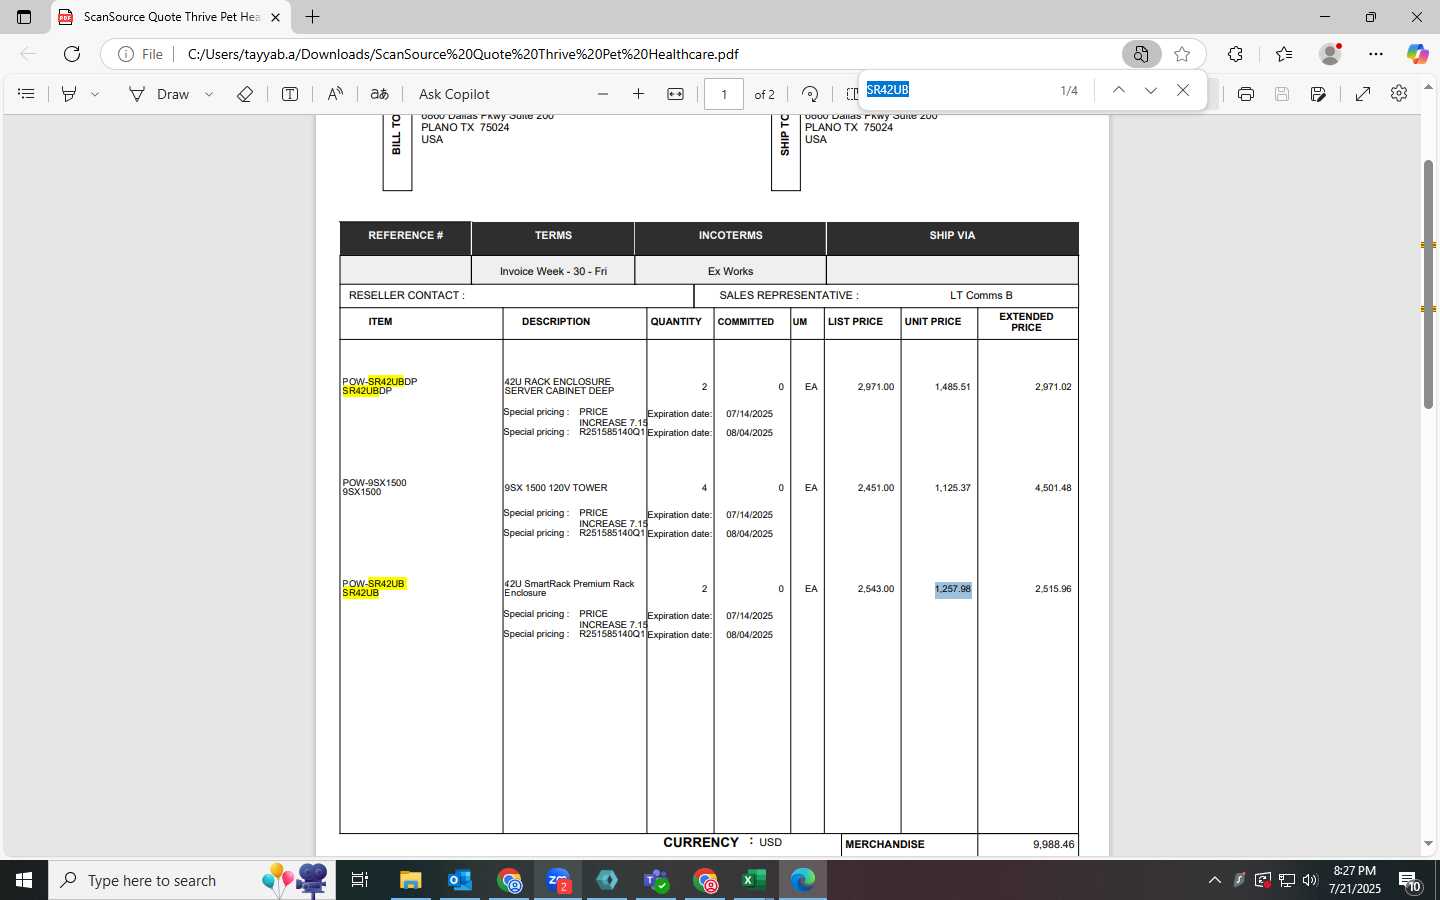Zoom out the PDF
Image resolution: width=1440 pixels, height=900 pixels.
(x=603, y=94)
